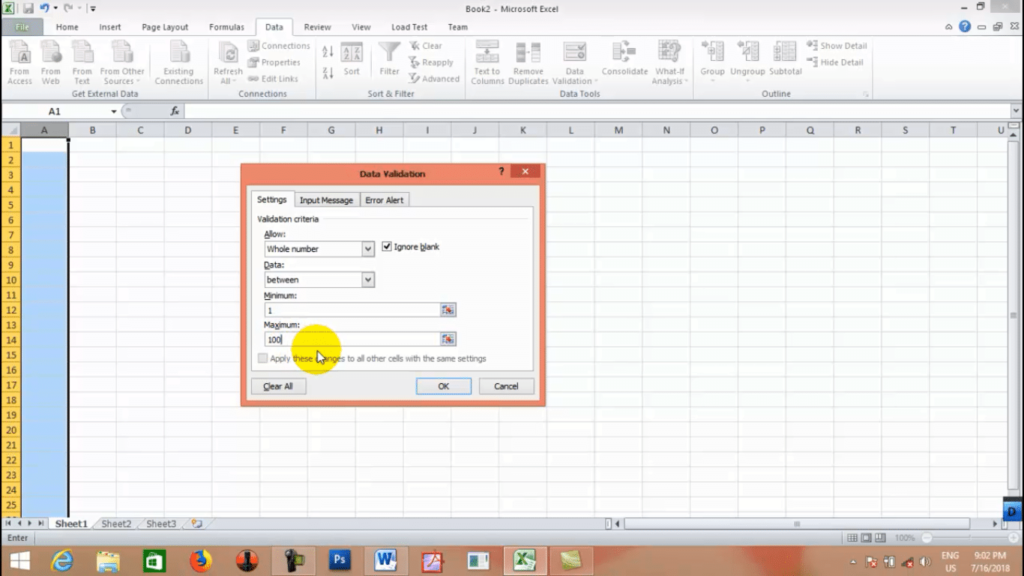
Task: Click Properties in Connections group
Action: point(274,62)
